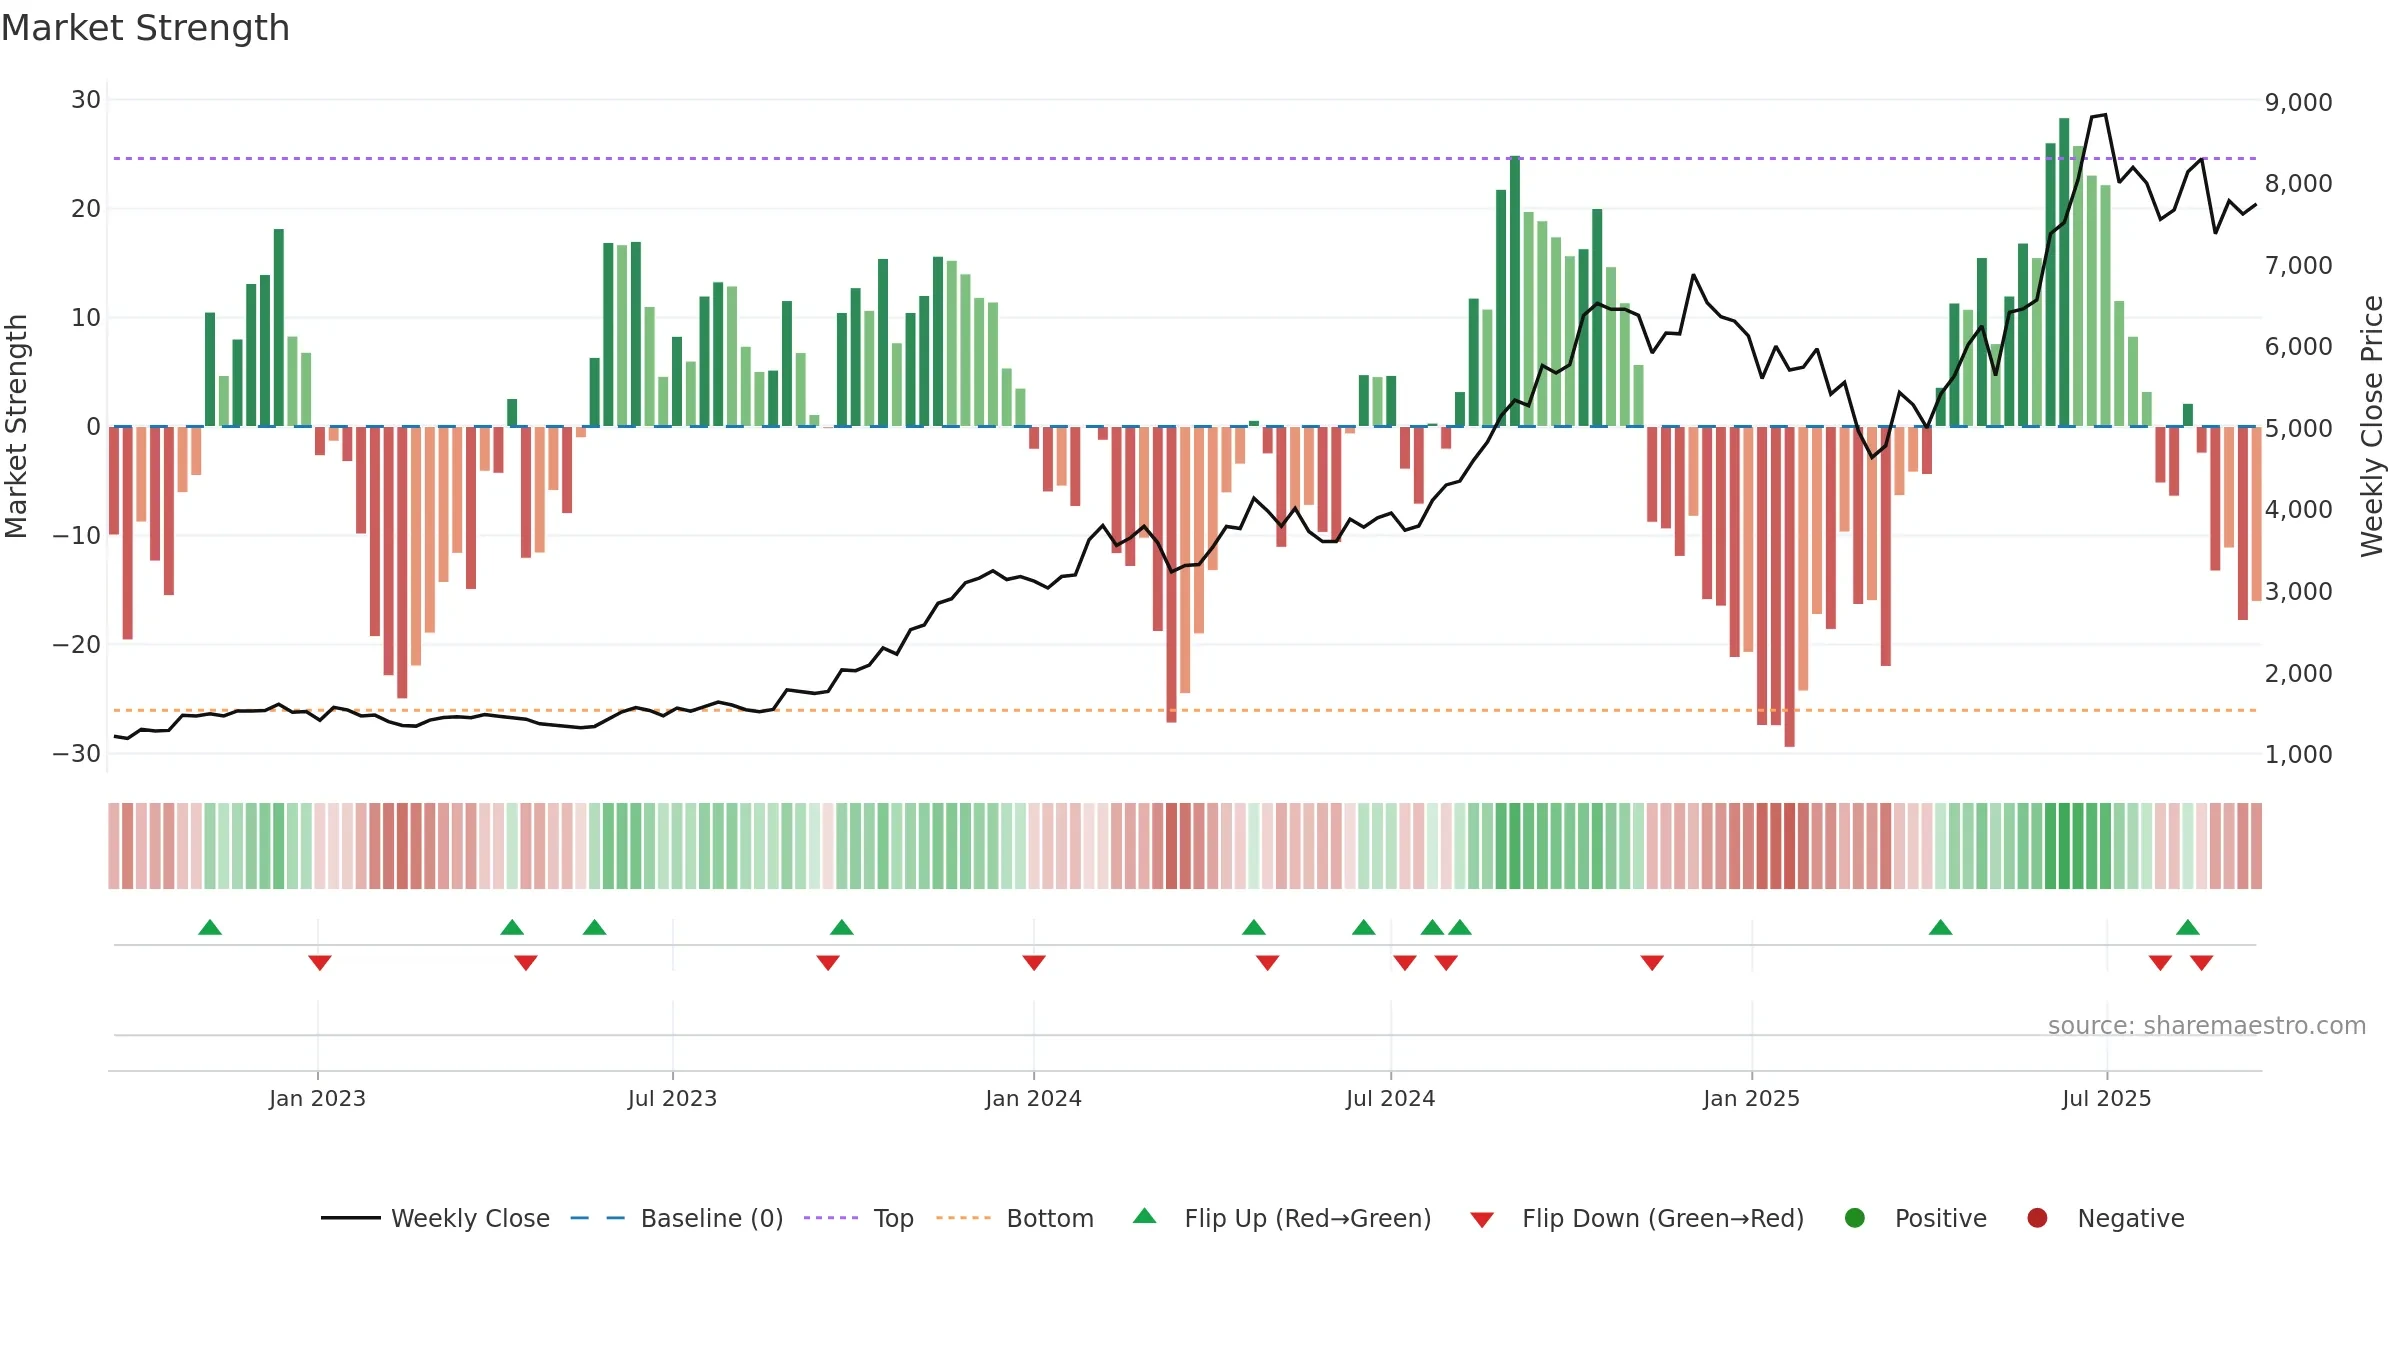Click the green Positive legend circle
Viewport: 2400px width, 1350px height.
(1855, 1218)
